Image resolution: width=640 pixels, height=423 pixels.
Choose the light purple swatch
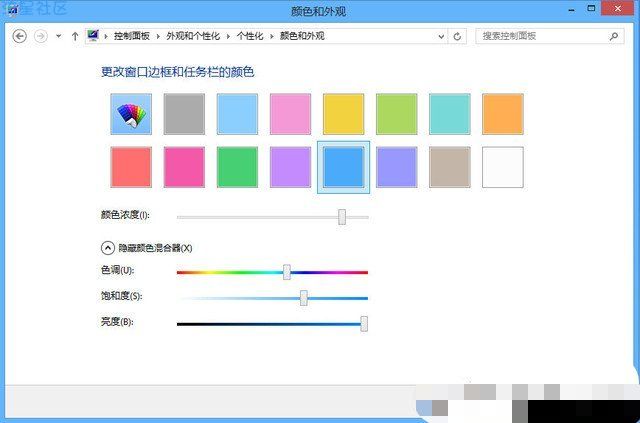click(290, 167)
